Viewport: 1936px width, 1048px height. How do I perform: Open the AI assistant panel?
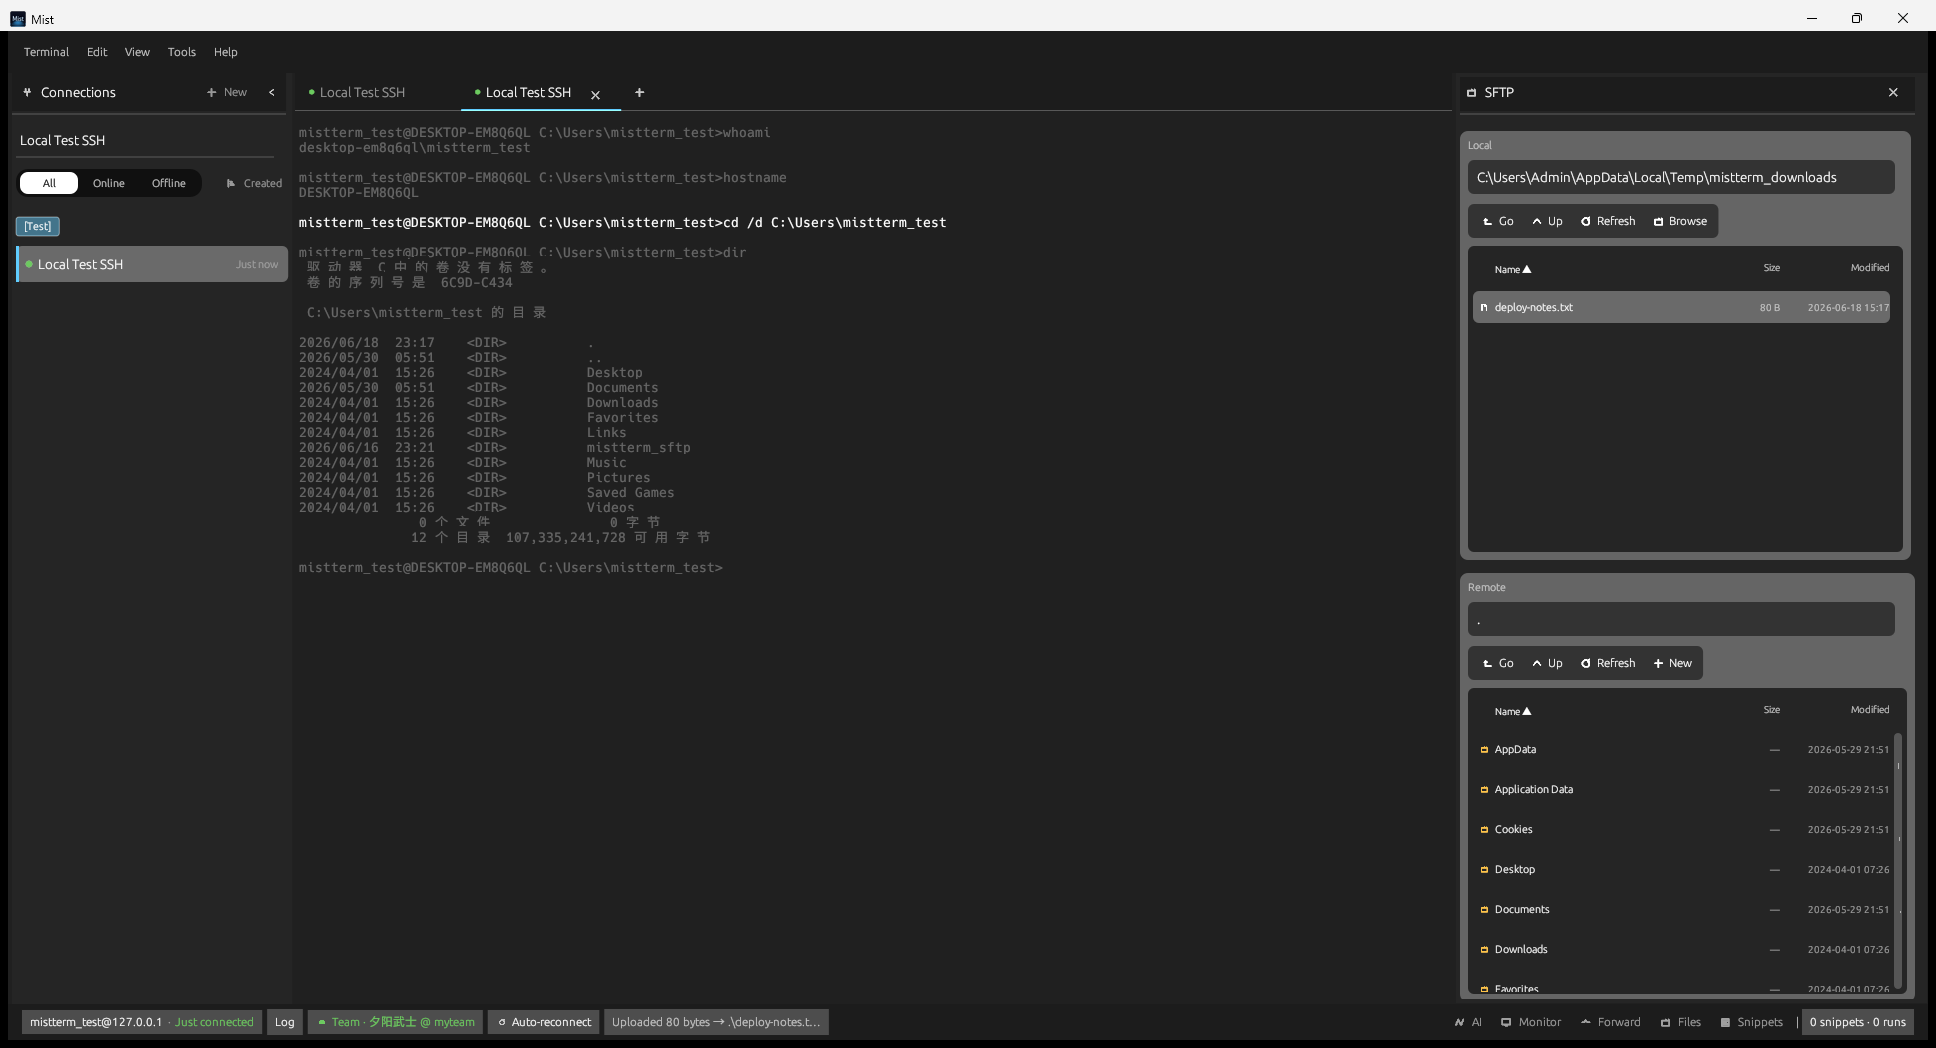pyautogui.click(x=1468, y=1022)
